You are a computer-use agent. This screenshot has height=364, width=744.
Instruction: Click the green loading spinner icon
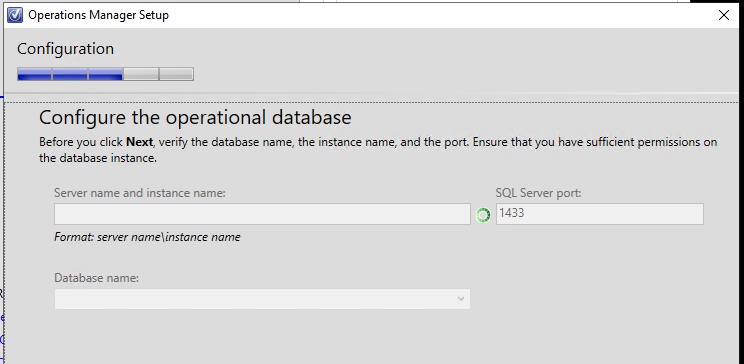point(483,215)
